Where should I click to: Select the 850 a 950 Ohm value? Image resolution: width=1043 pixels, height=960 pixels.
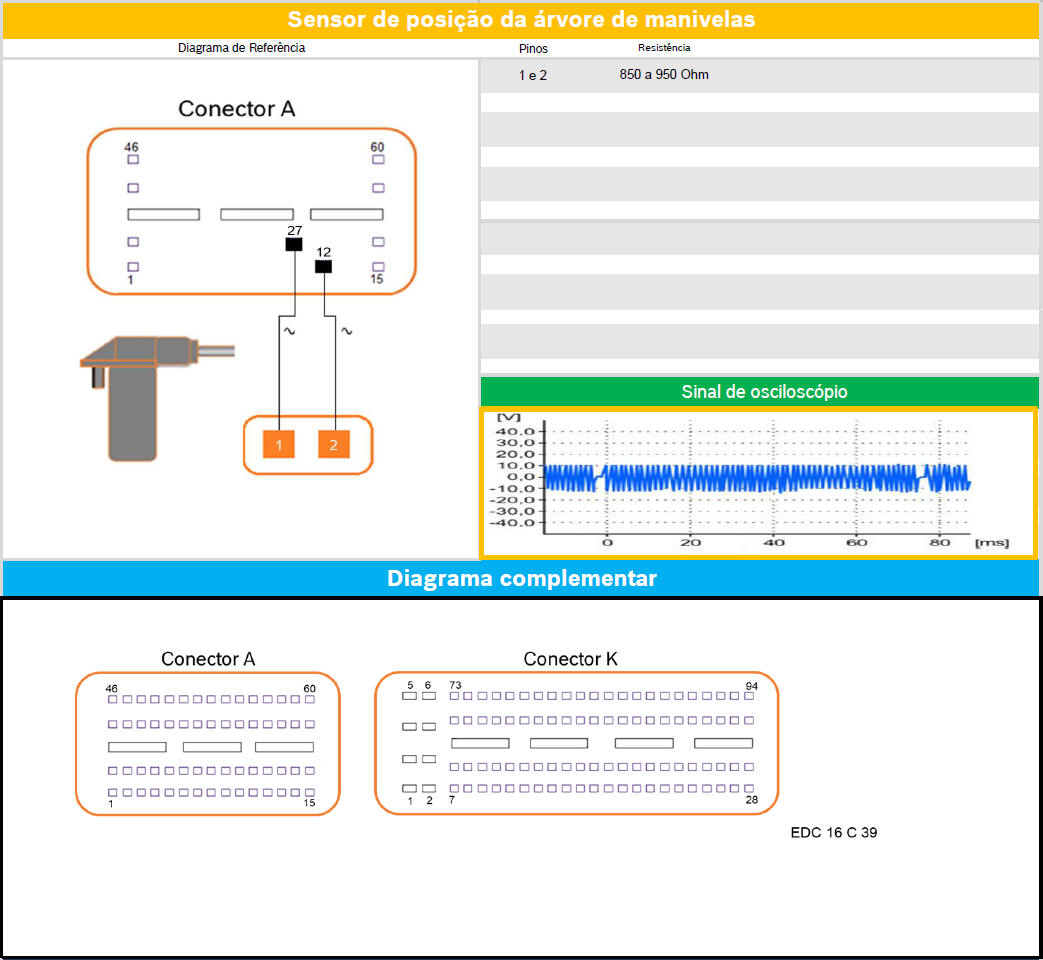click(664, 75)
